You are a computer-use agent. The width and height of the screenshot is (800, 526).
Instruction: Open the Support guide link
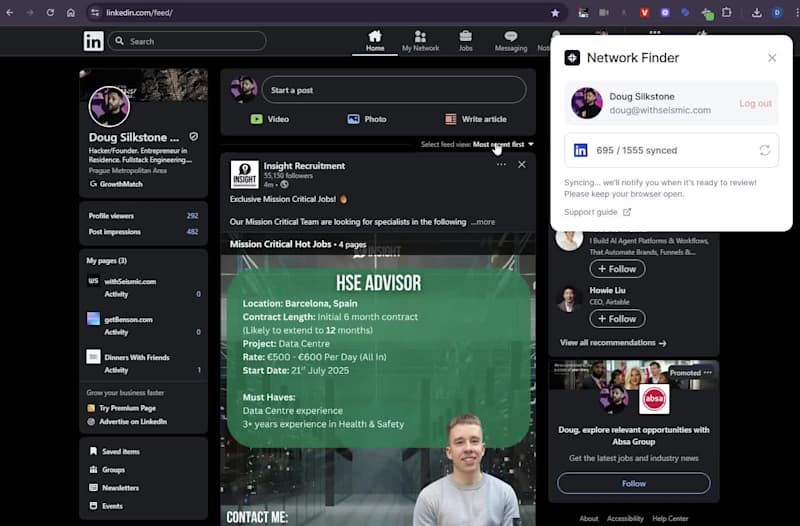[597, 212]
